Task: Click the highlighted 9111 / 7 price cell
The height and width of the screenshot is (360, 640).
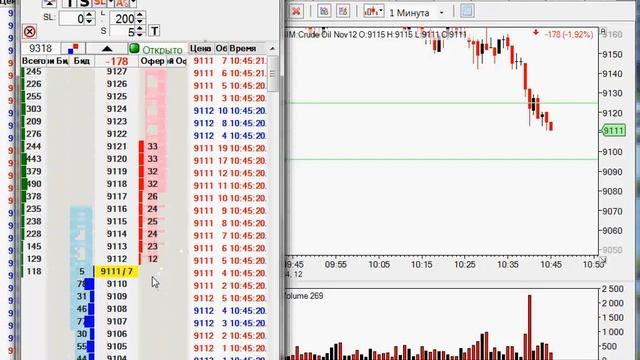Action: pos(116,271)
